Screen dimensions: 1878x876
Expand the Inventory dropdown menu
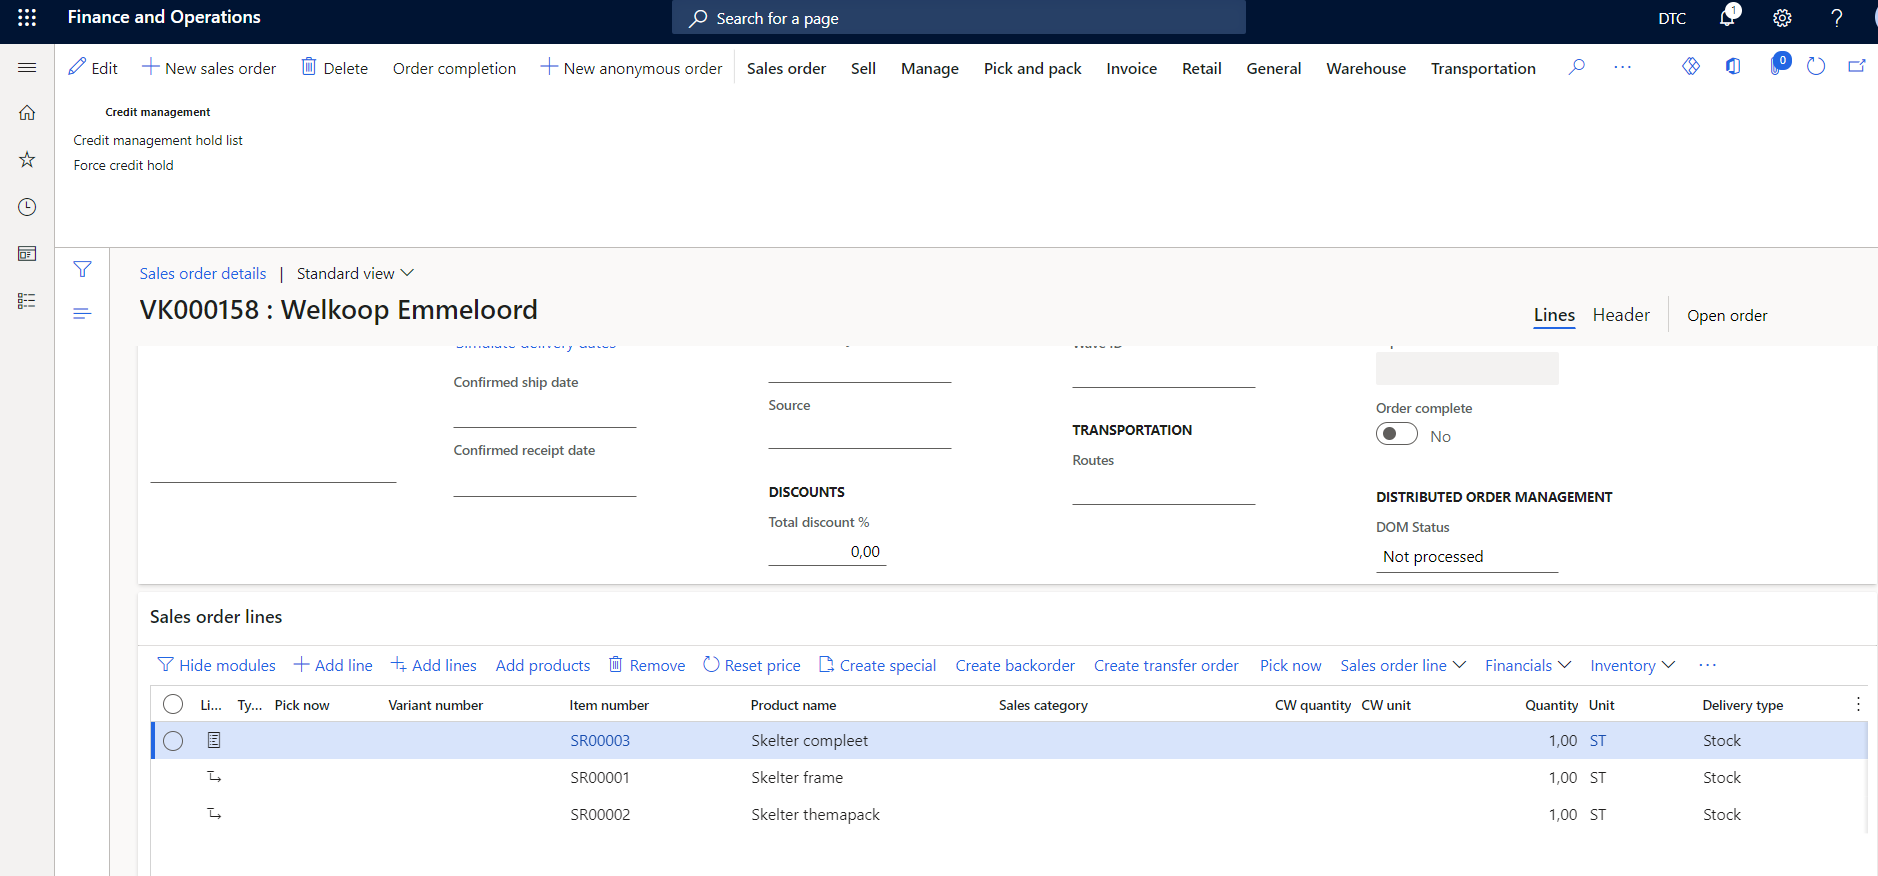(x=1631, y=666)
